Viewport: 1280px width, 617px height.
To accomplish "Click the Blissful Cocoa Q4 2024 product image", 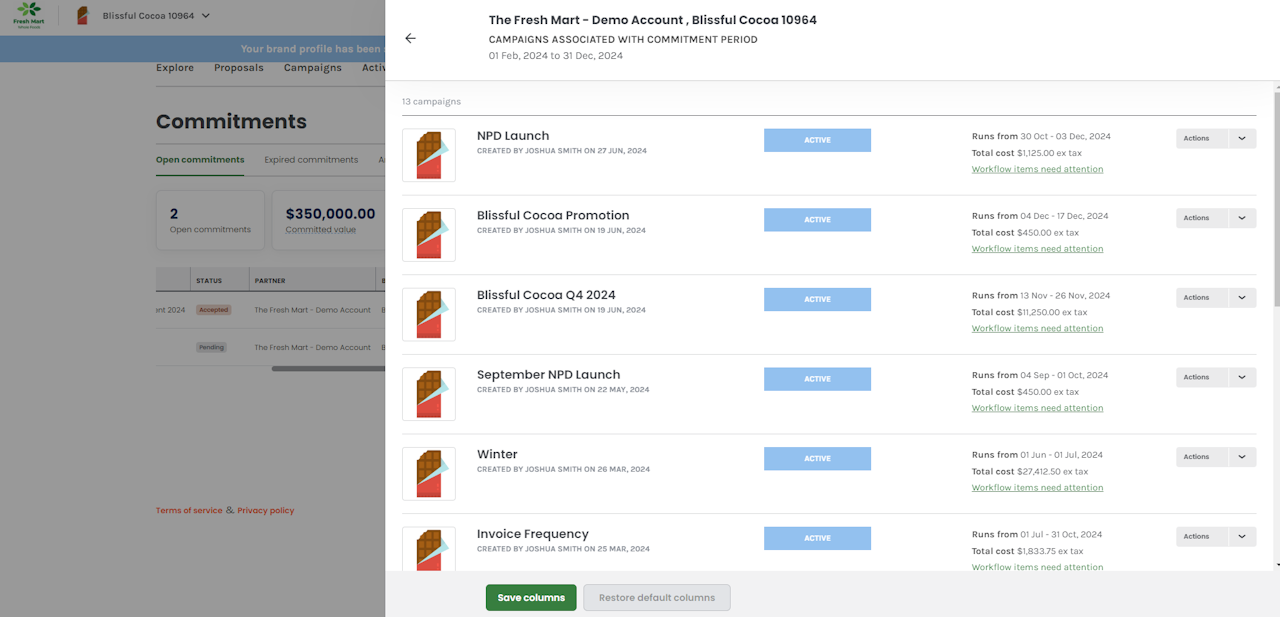I will [429, 314].
